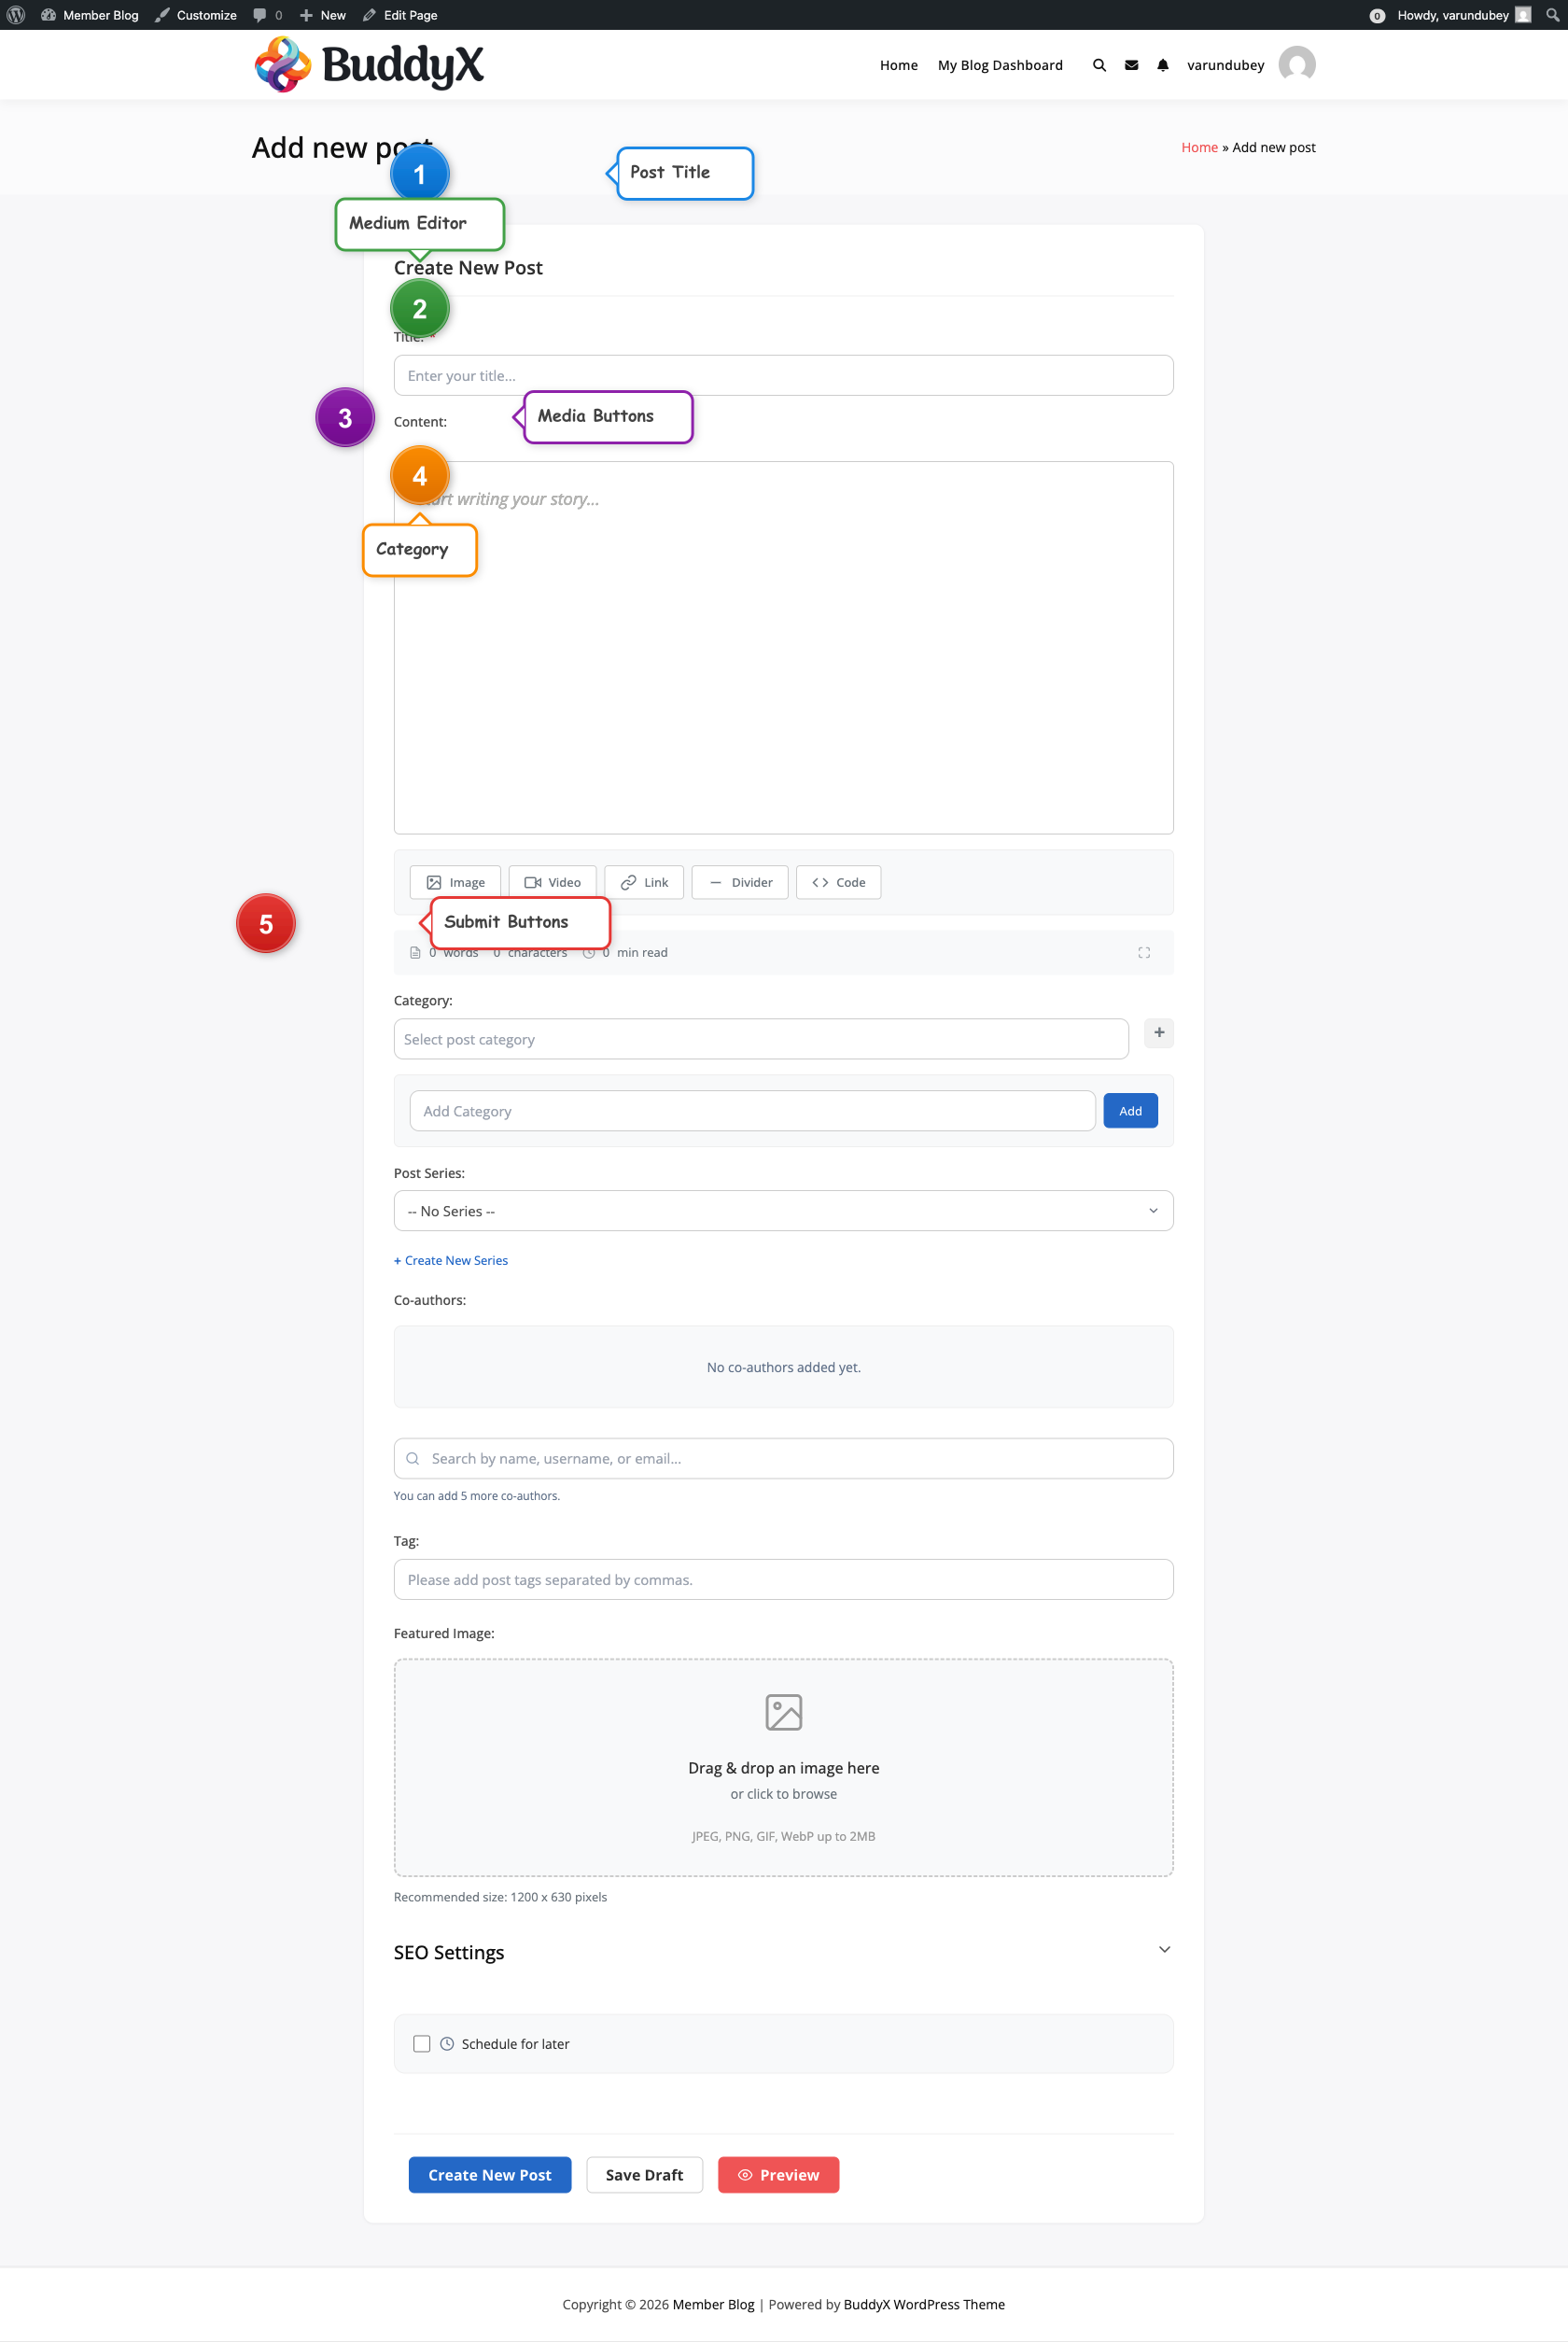Click the Create New Post button
This screenshot has width=1568, height=2342.
point(490,2174)
